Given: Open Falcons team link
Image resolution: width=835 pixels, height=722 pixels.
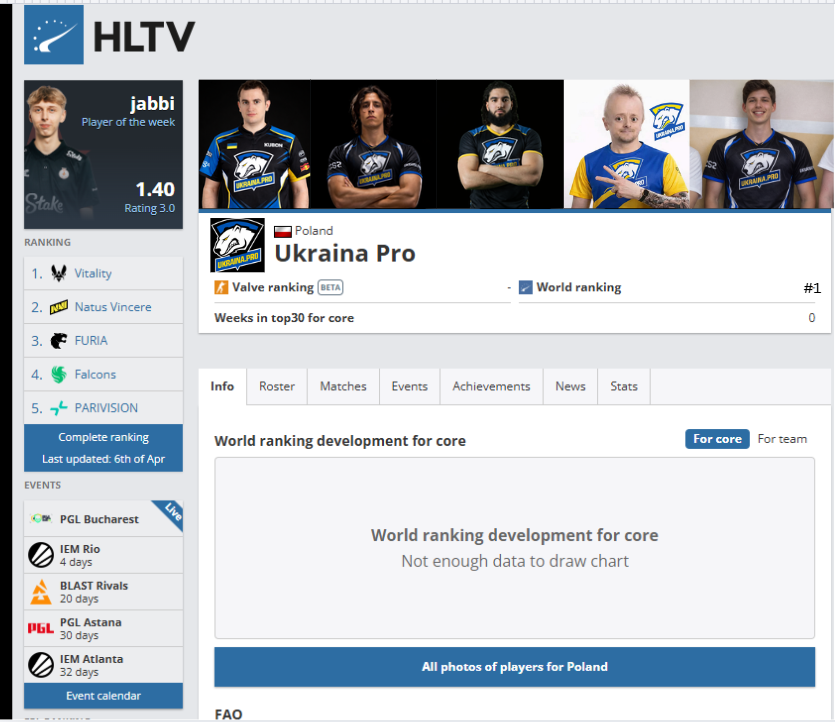Looking at the screenshot, I should pos(95,374).
